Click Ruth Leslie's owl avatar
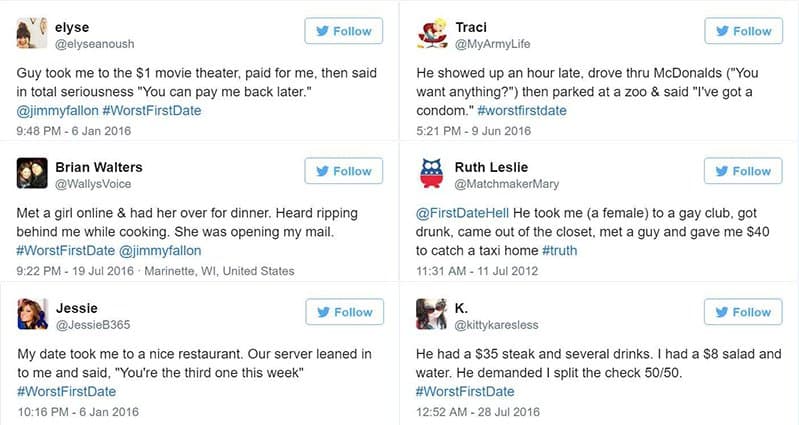Viewport: 799px width, 425px height. pos(432,174)
